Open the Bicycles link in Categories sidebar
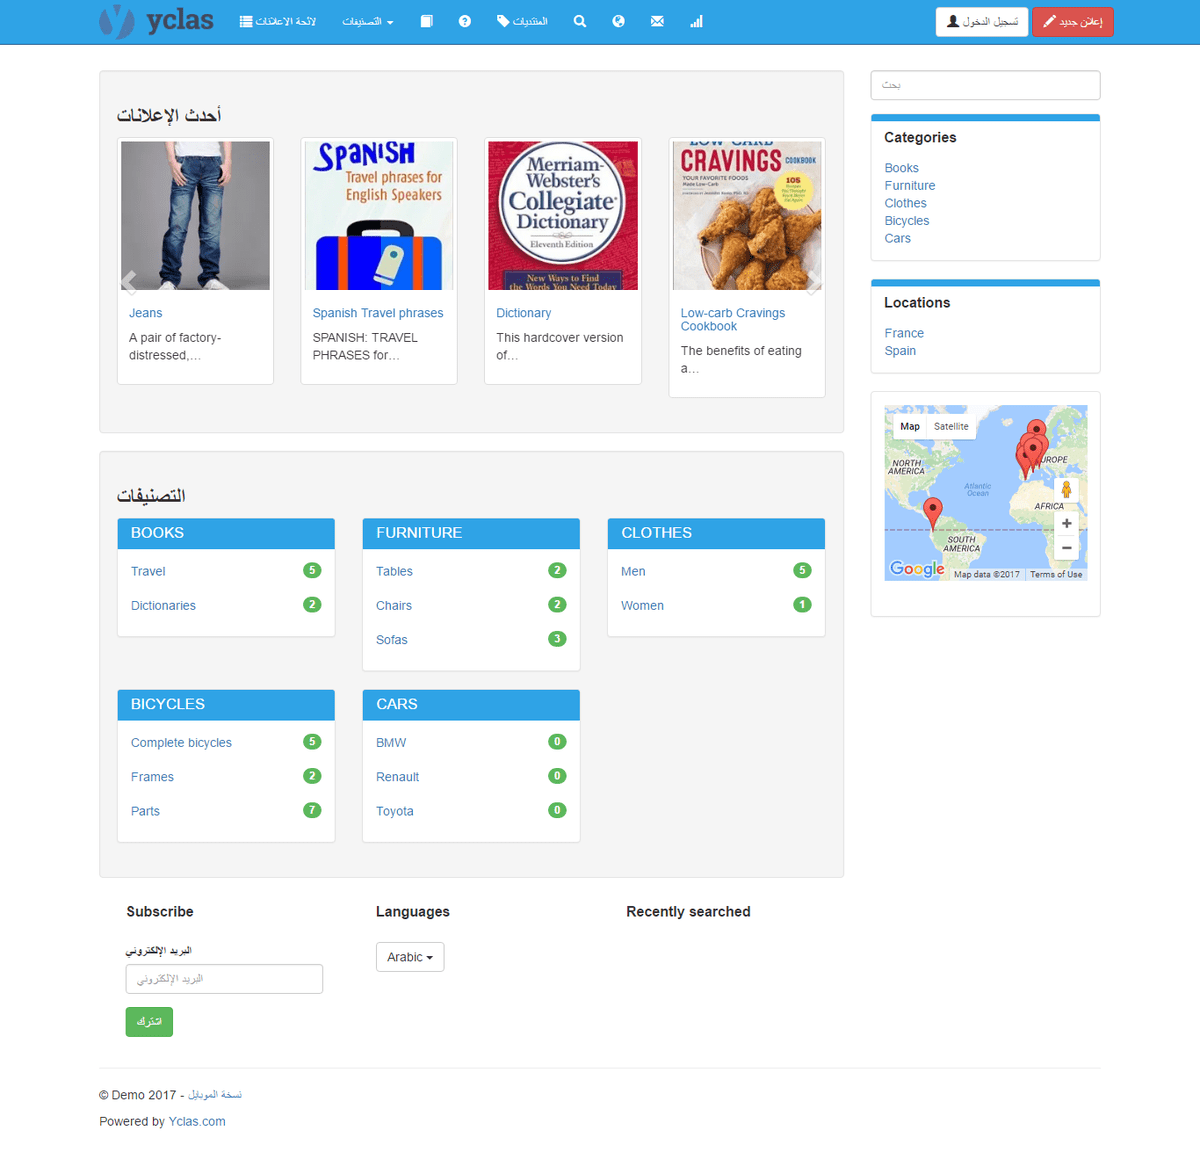This screenshot has width=1200, height=1174. [906, 221]
